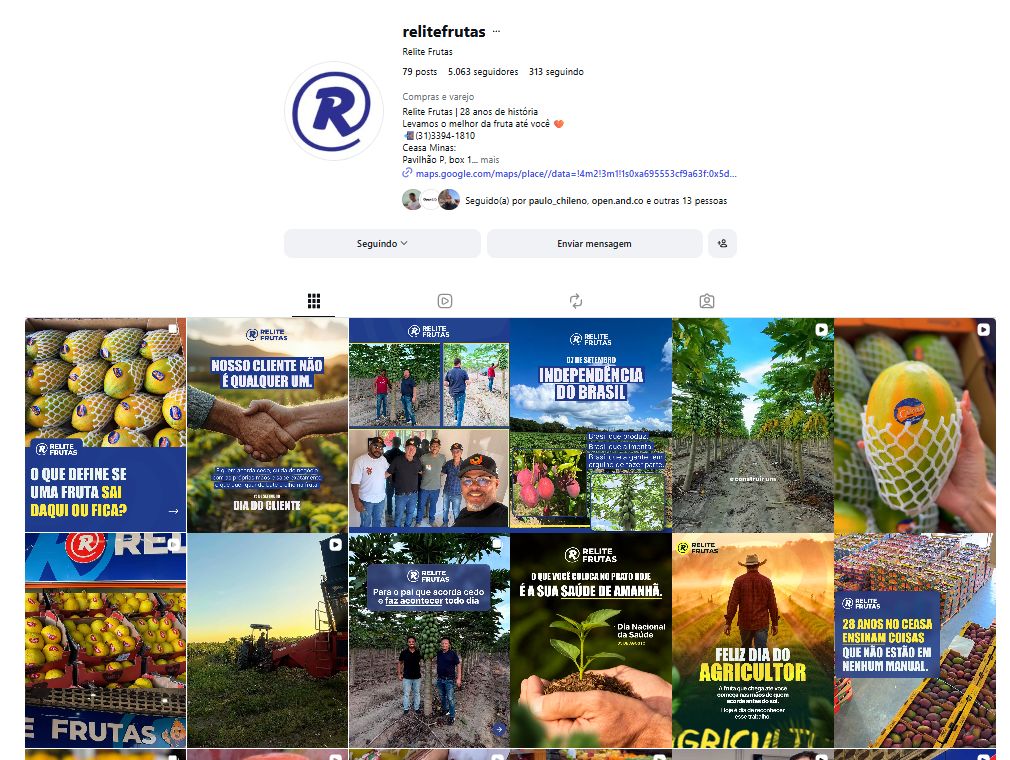The height and width of the screenshot is (760, 1010).
Task: Click the Relite Frutas profile picture
Action: [334, 111]
